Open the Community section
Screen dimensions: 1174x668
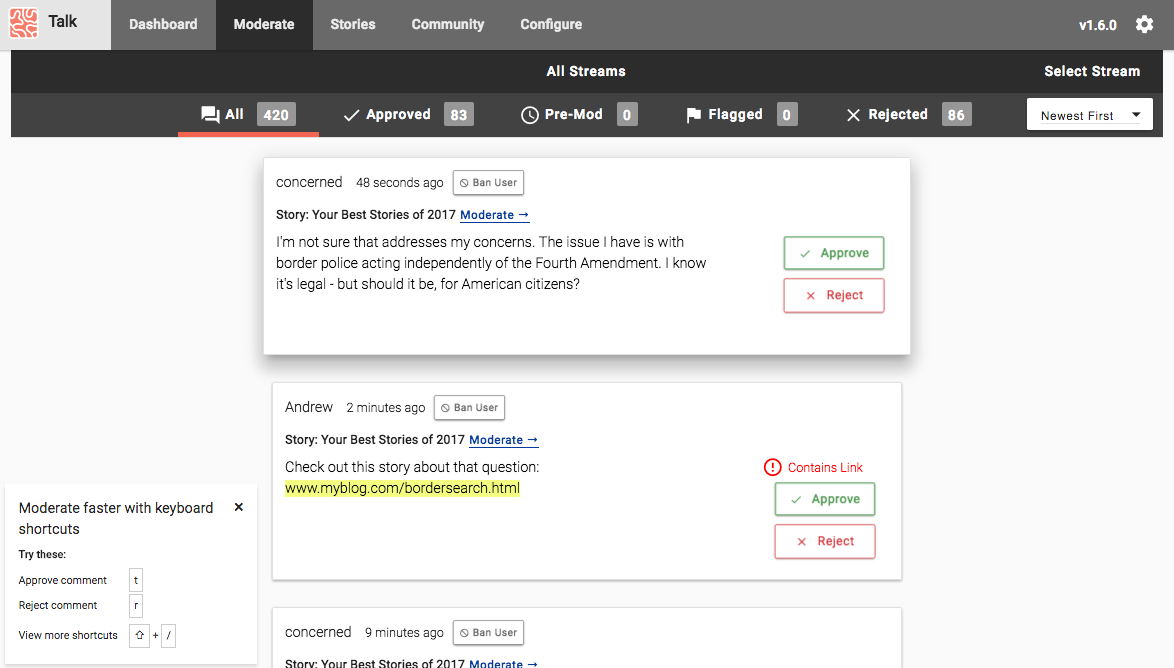point(448,24)
